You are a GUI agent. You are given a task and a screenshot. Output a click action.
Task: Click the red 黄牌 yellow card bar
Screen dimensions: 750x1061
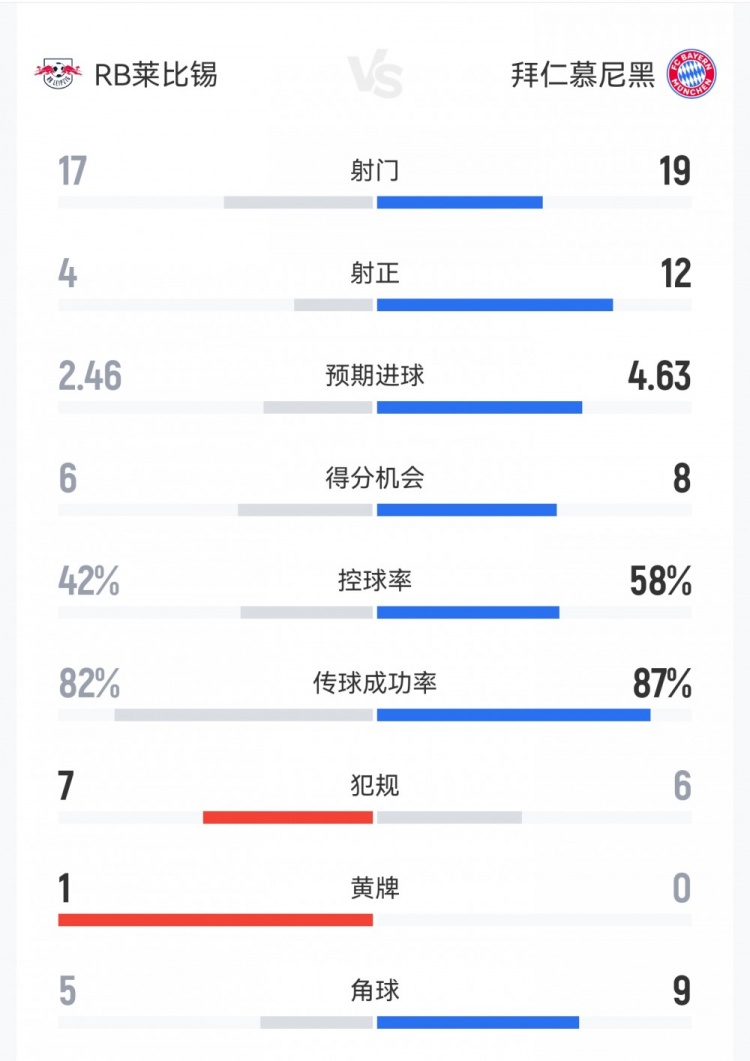(215, 918)
